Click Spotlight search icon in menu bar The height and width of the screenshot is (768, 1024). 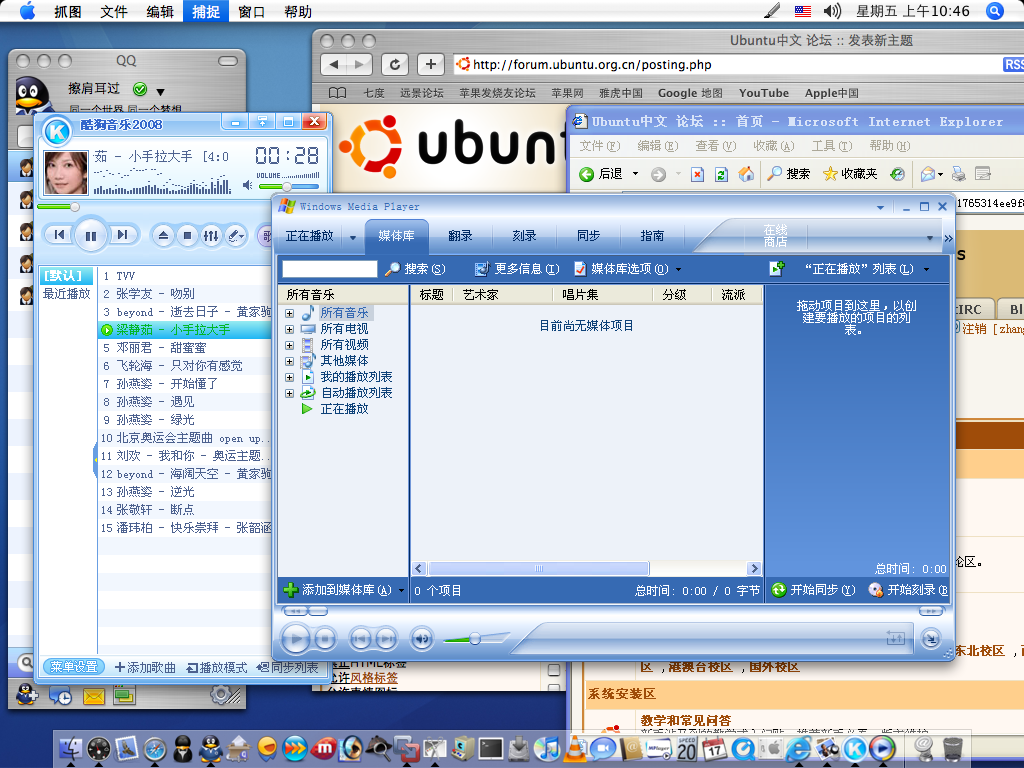click(995, 11)
